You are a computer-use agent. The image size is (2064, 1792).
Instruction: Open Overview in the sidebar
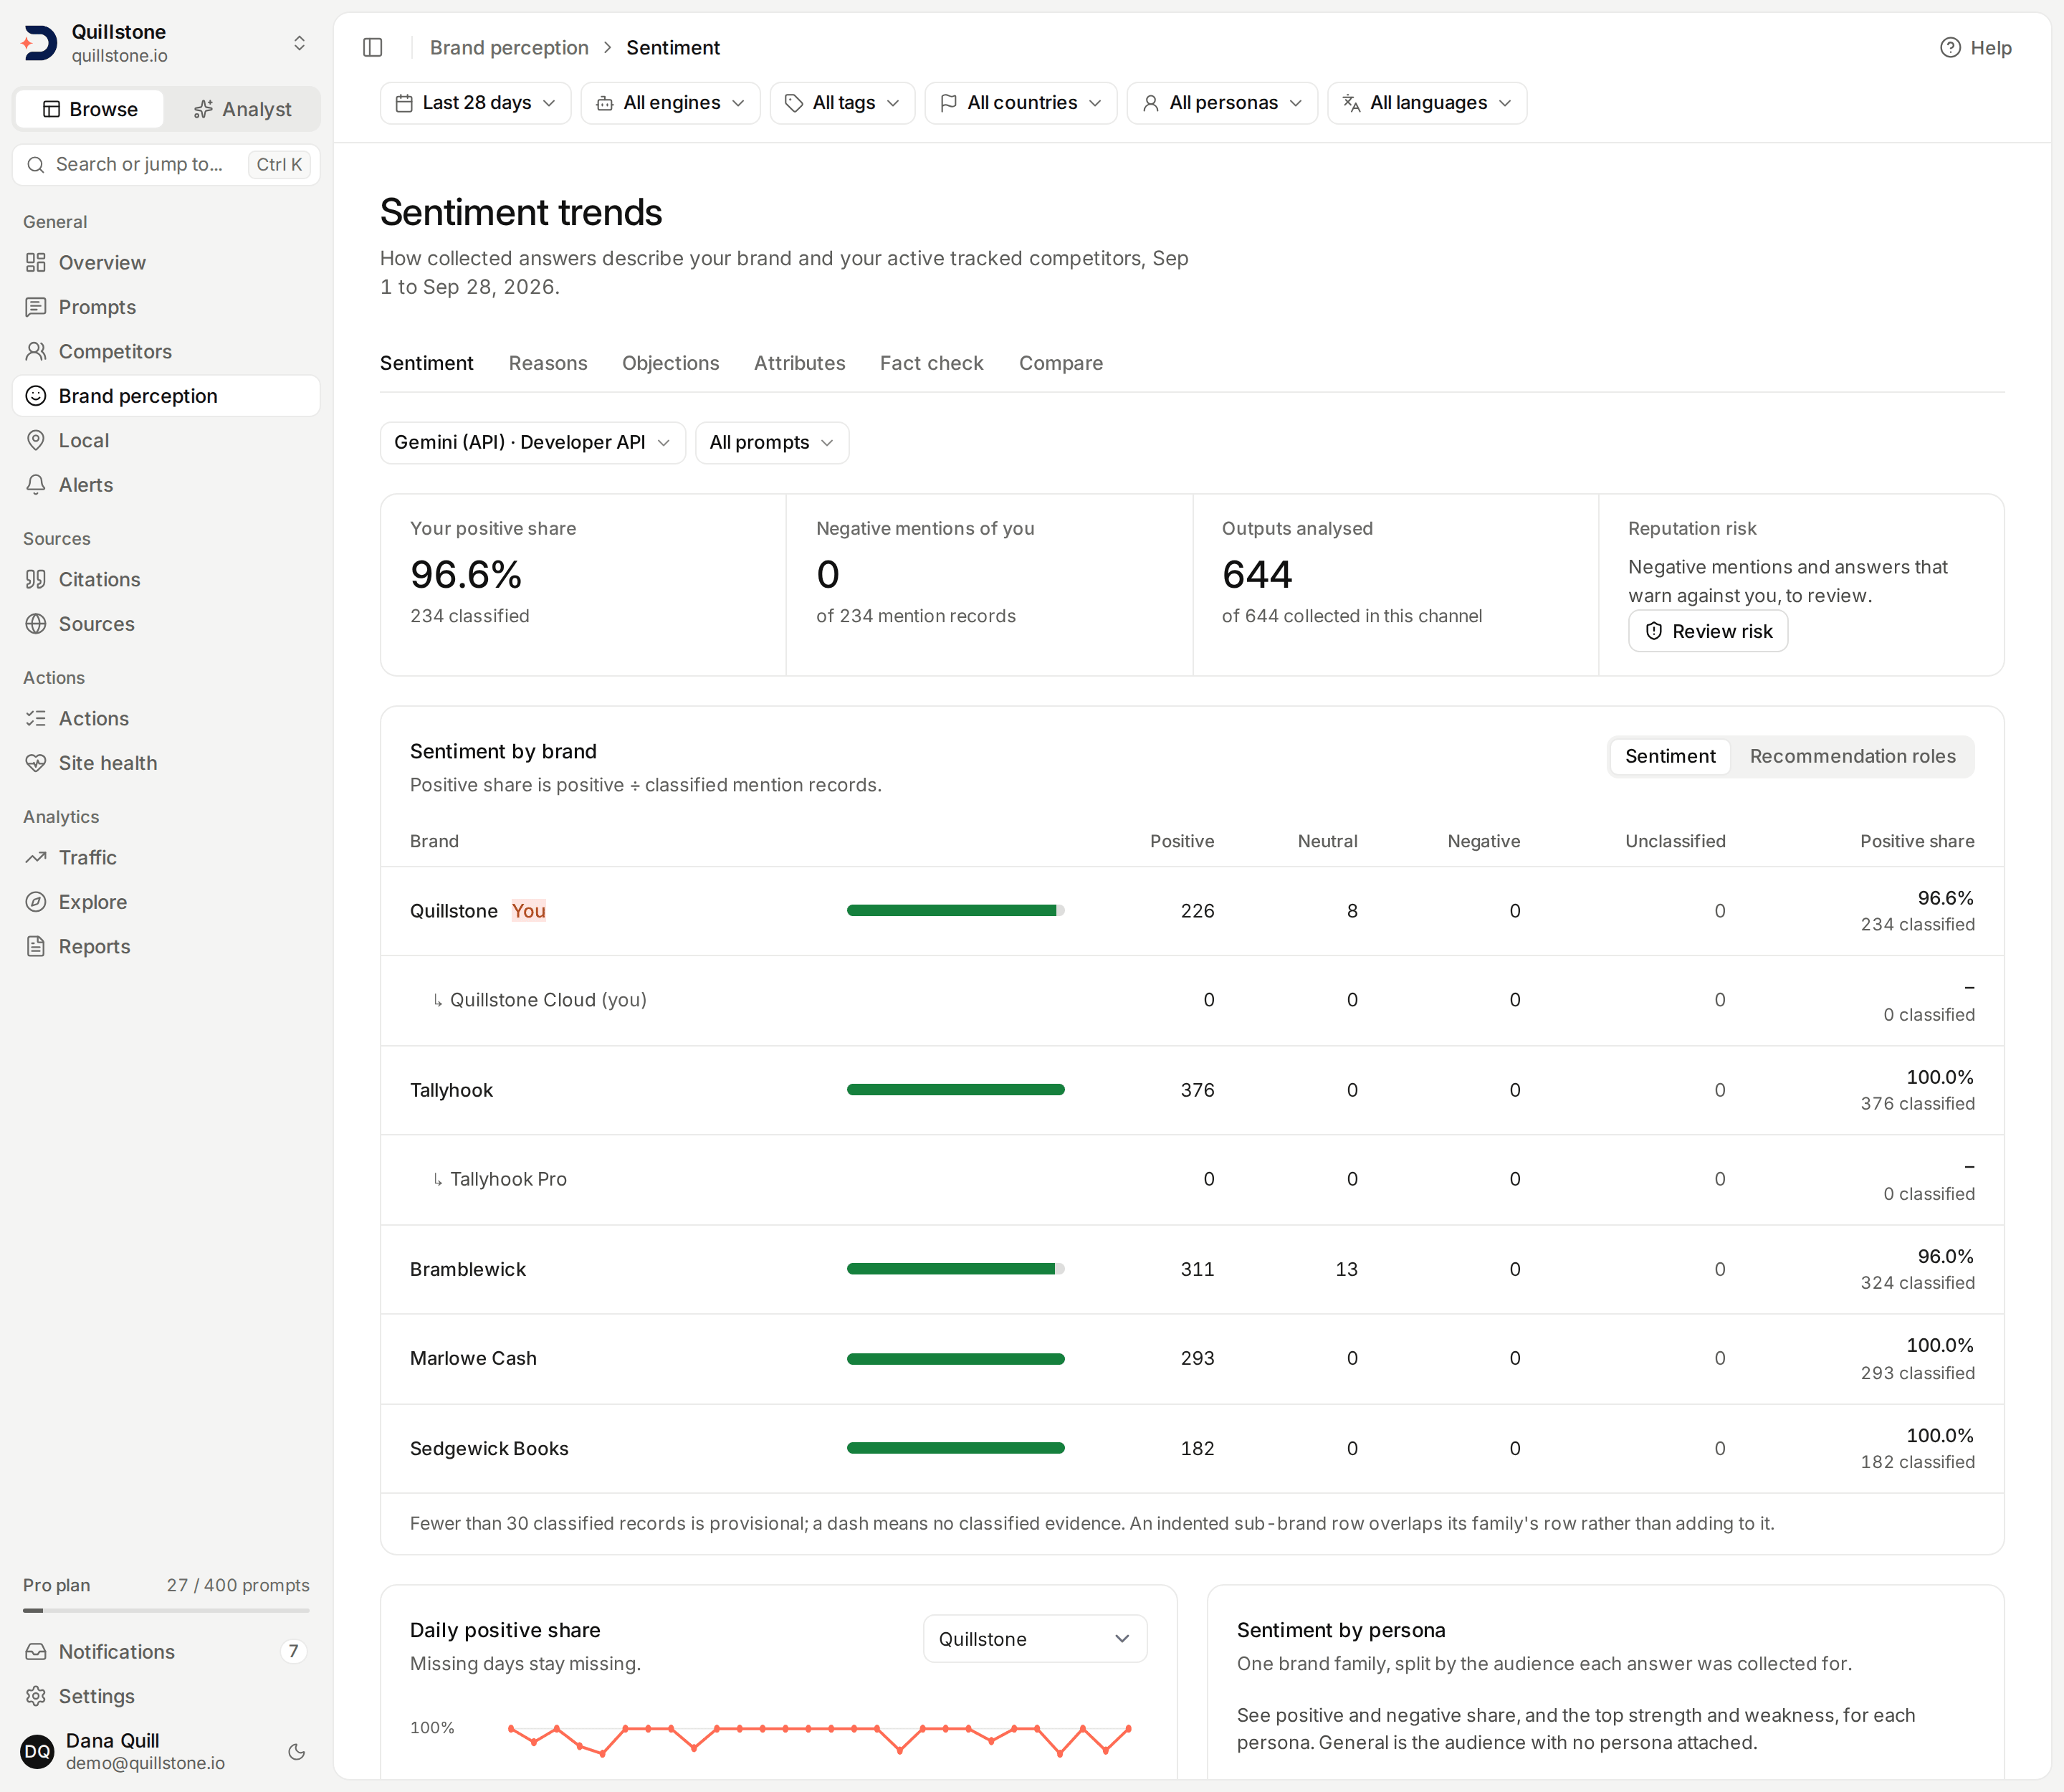tap(166, 262)
